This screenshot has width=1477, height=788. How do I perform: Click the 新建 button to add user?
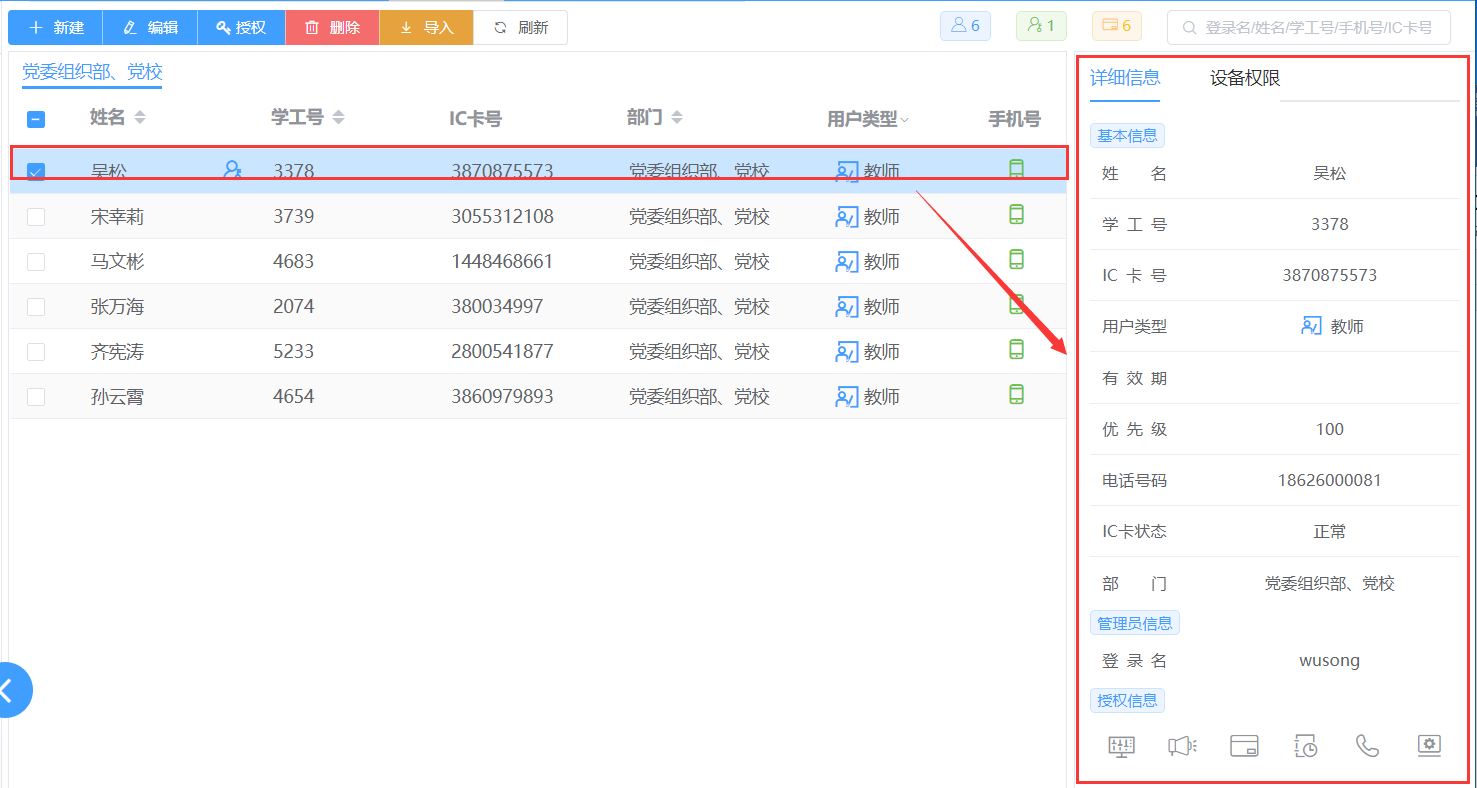click(x=56, y=28)
